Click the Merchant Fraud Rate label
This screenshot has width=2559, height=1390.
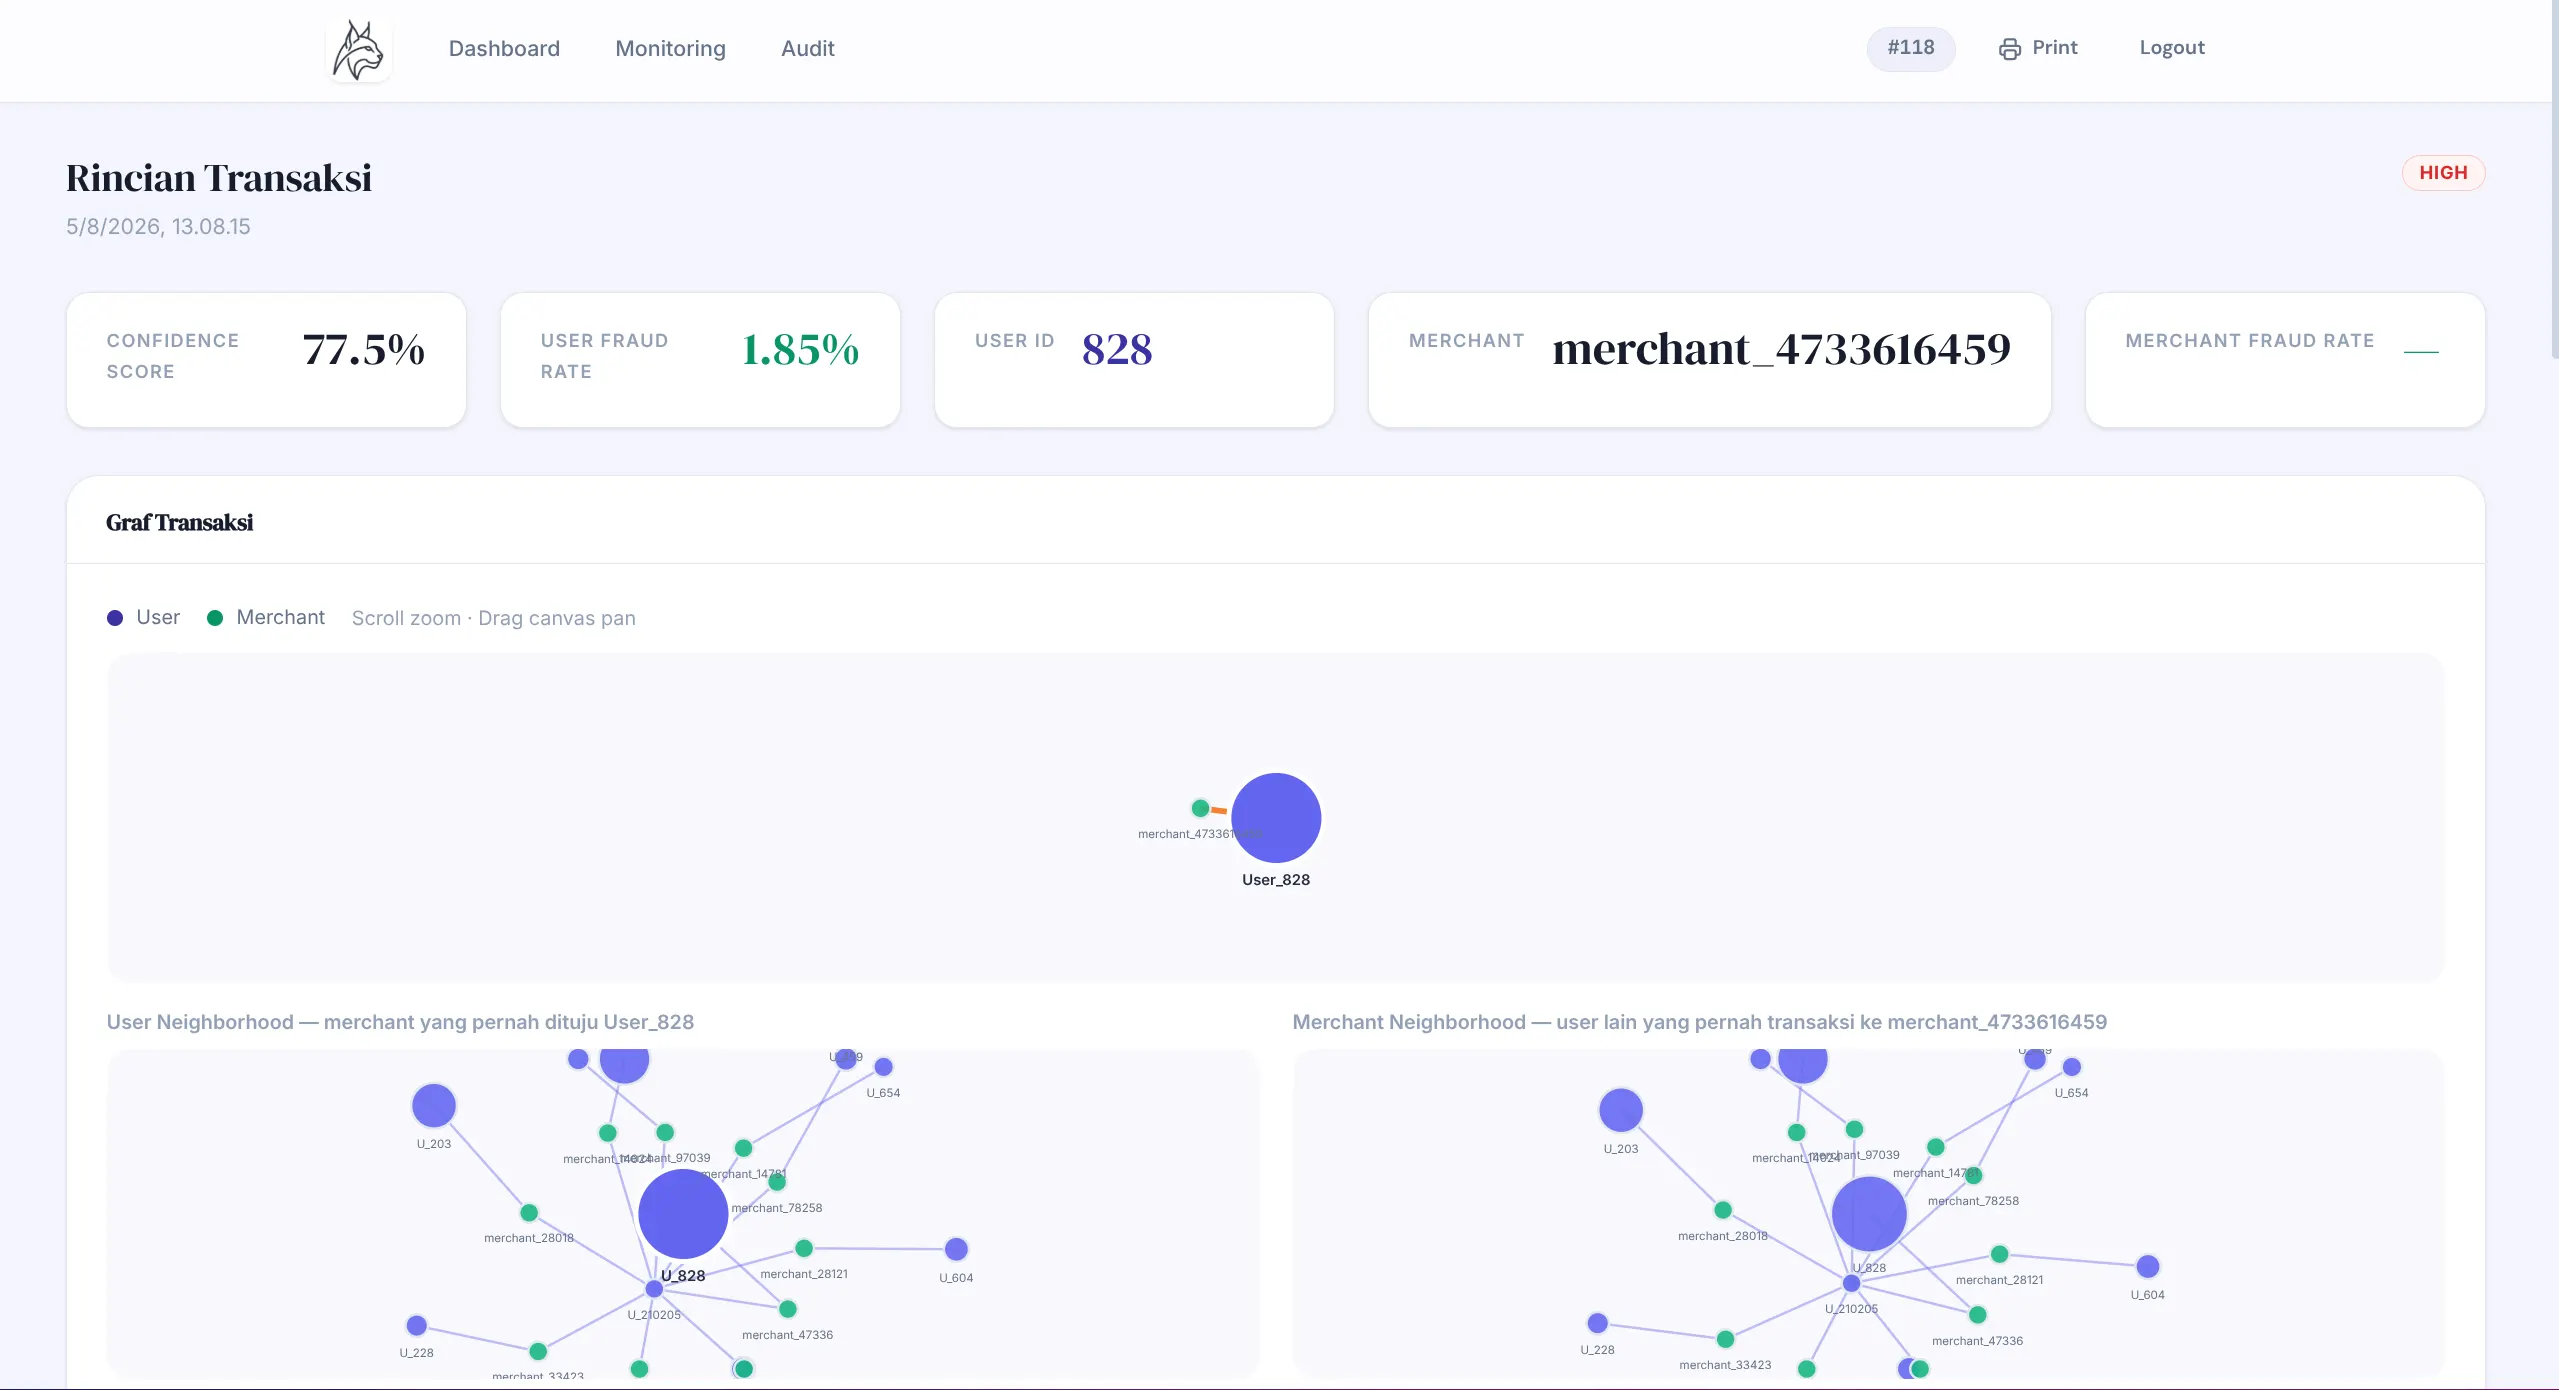2249,341
